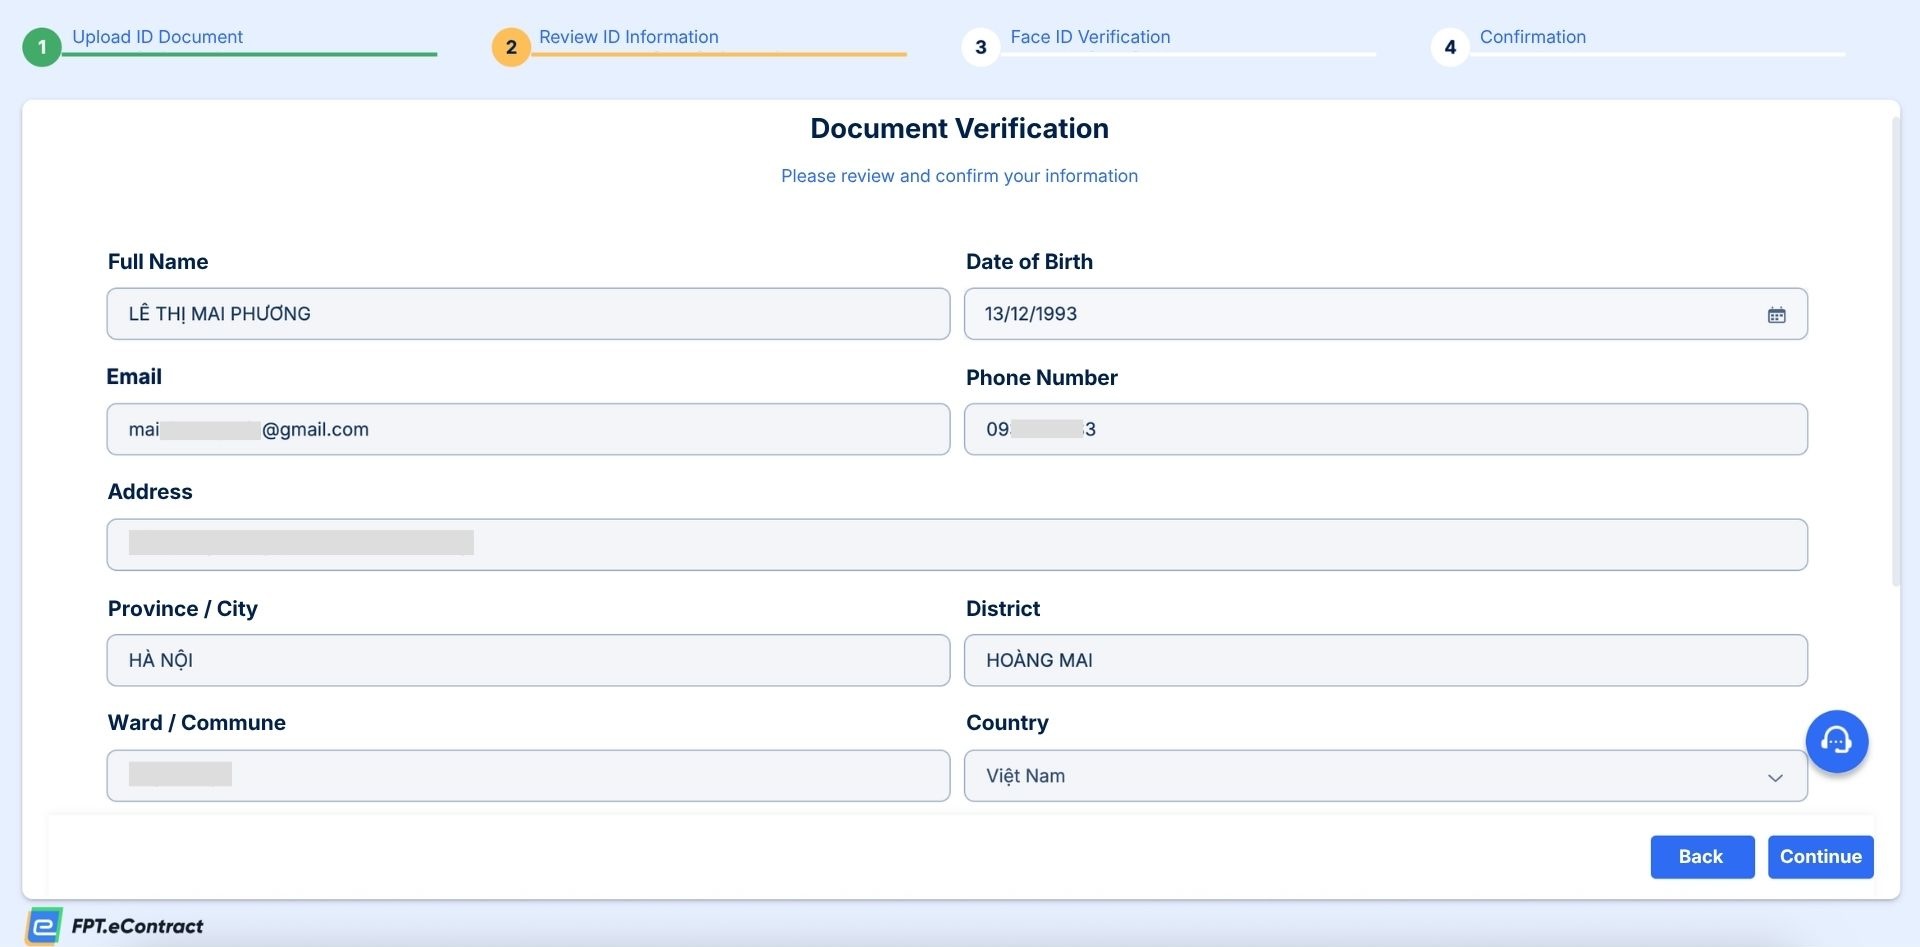Expand the Country dropdown chevron
This screenshot has width=1920, height=947.
1775,777
